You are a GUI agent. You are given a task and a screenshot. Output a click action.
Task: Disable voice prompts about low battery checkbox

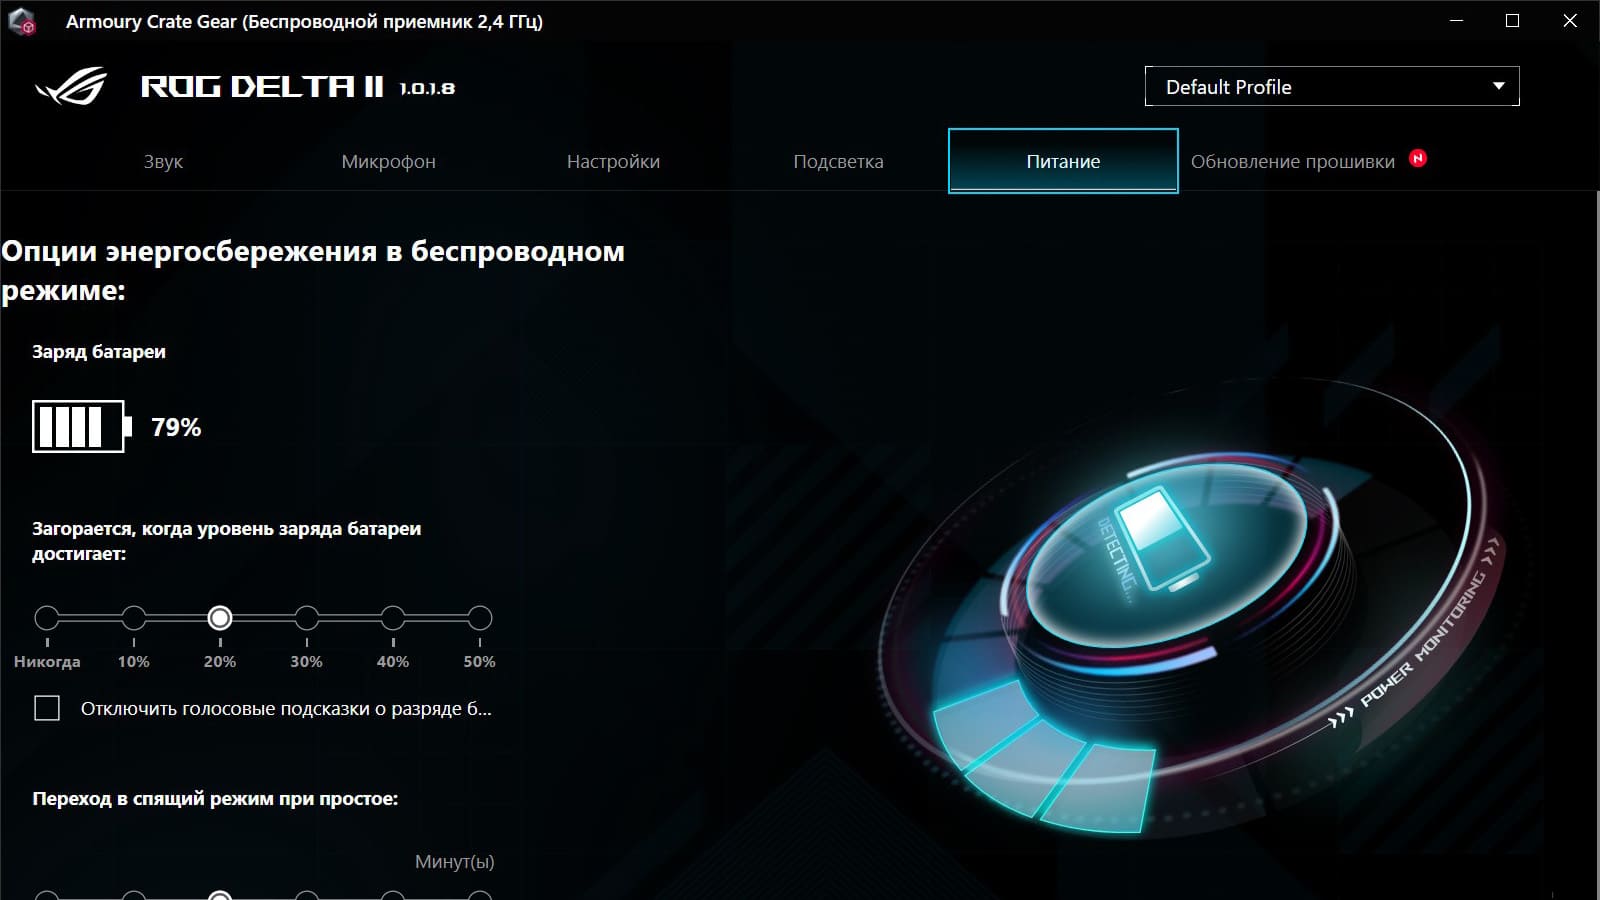[47, 709]
